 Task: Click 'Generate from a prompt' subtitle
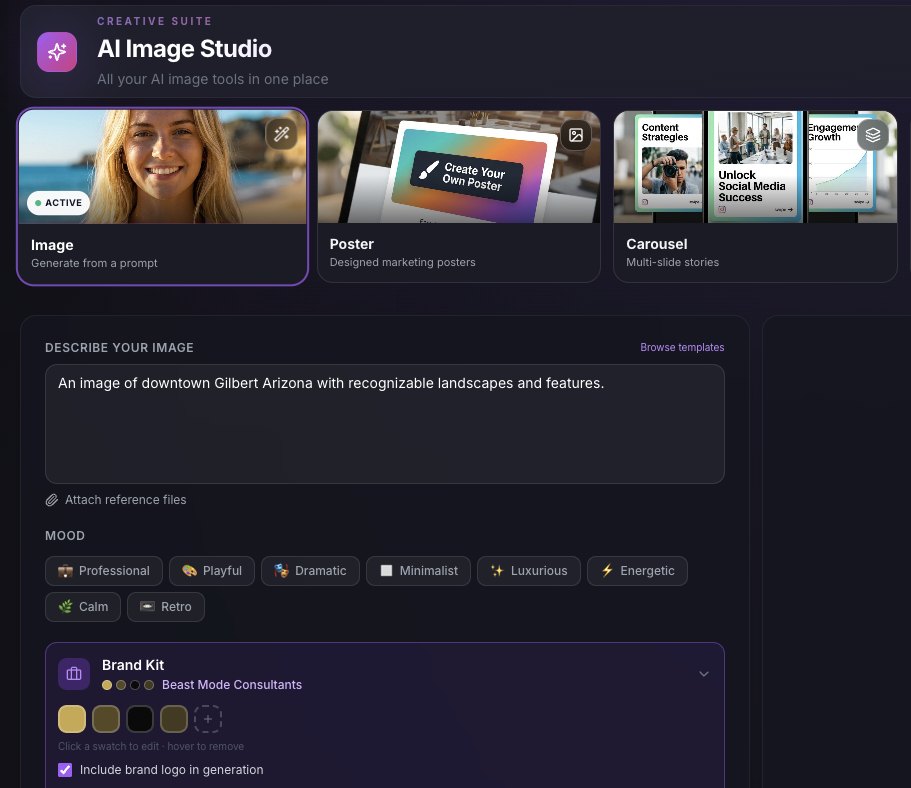pos(94,263)
